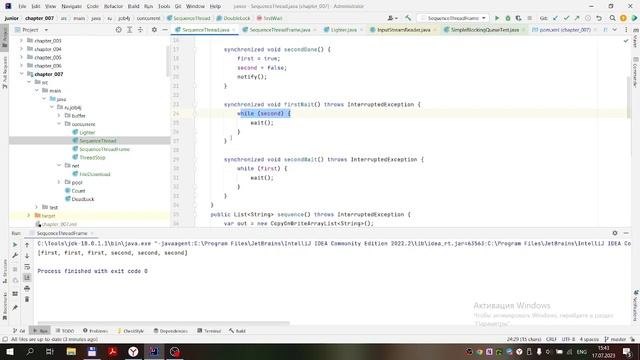The width and height of the screenshot is (640, 360).
Task: Start debugging with the bug icon
Action: click(x=508, y=18)
